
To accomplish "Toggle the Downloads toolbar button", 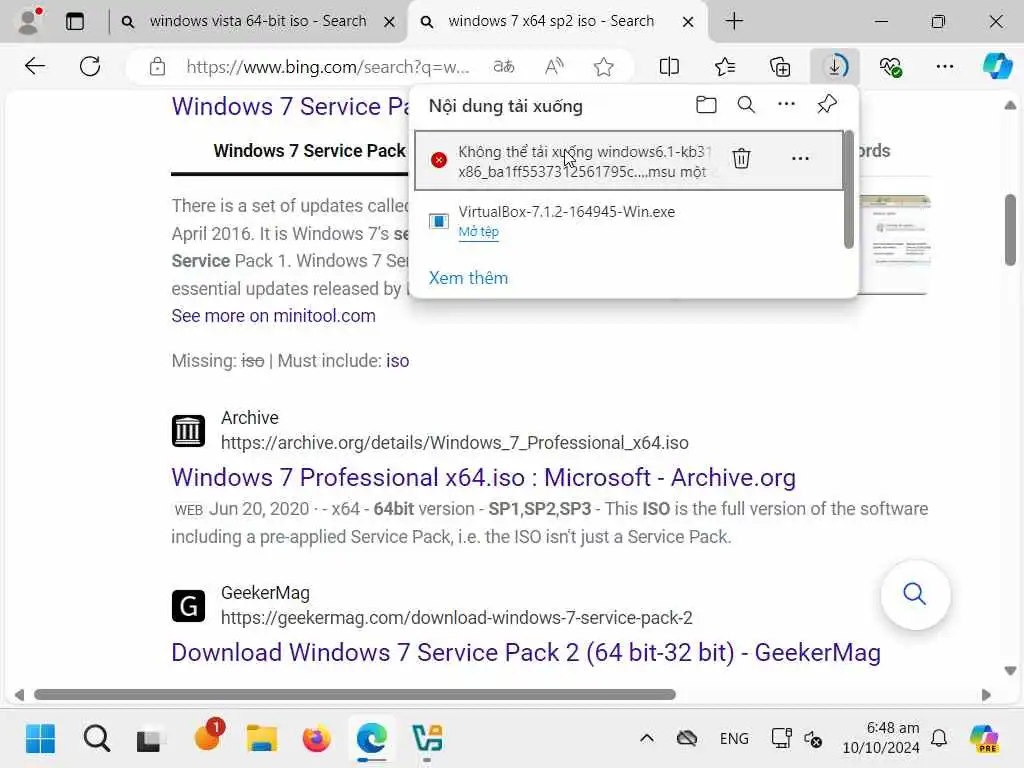I will (x=835, y=67).
